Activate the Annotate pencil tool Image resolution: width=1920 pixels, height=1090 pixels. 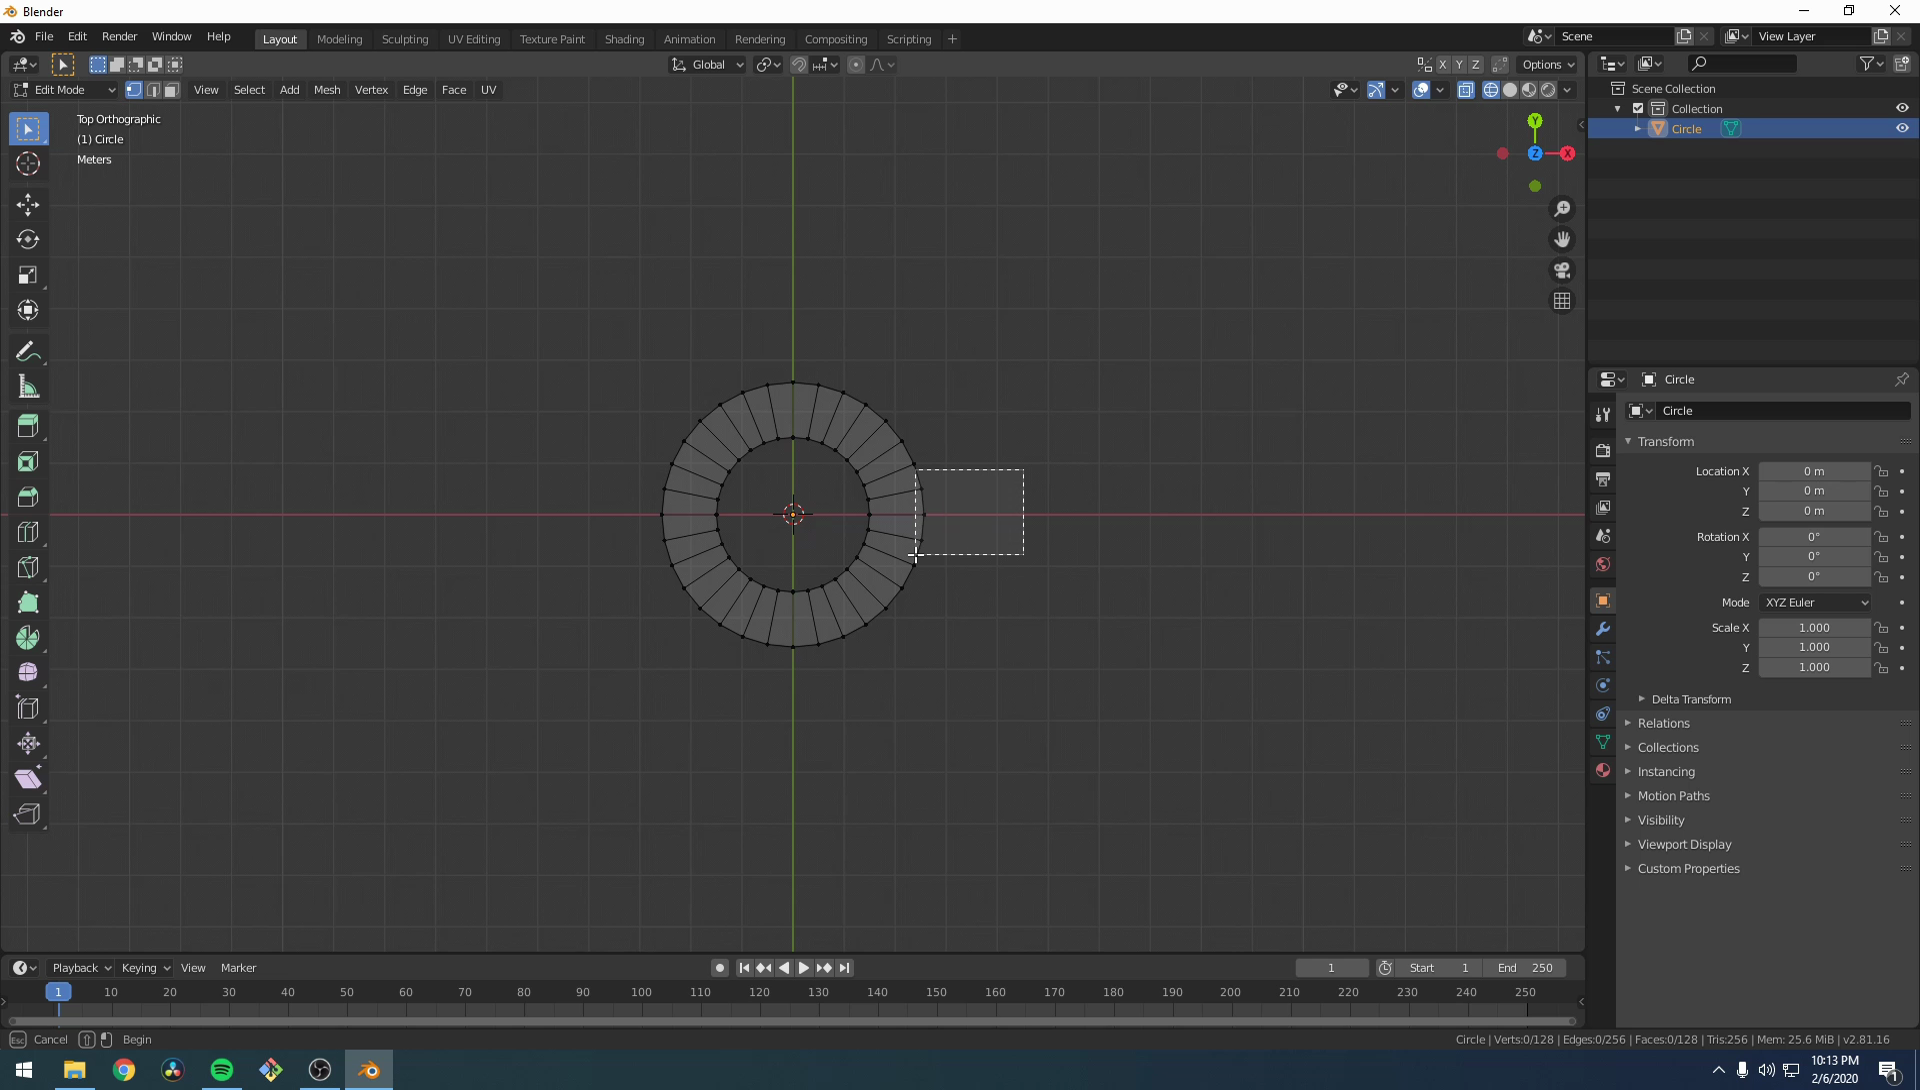tap(28, 352)
